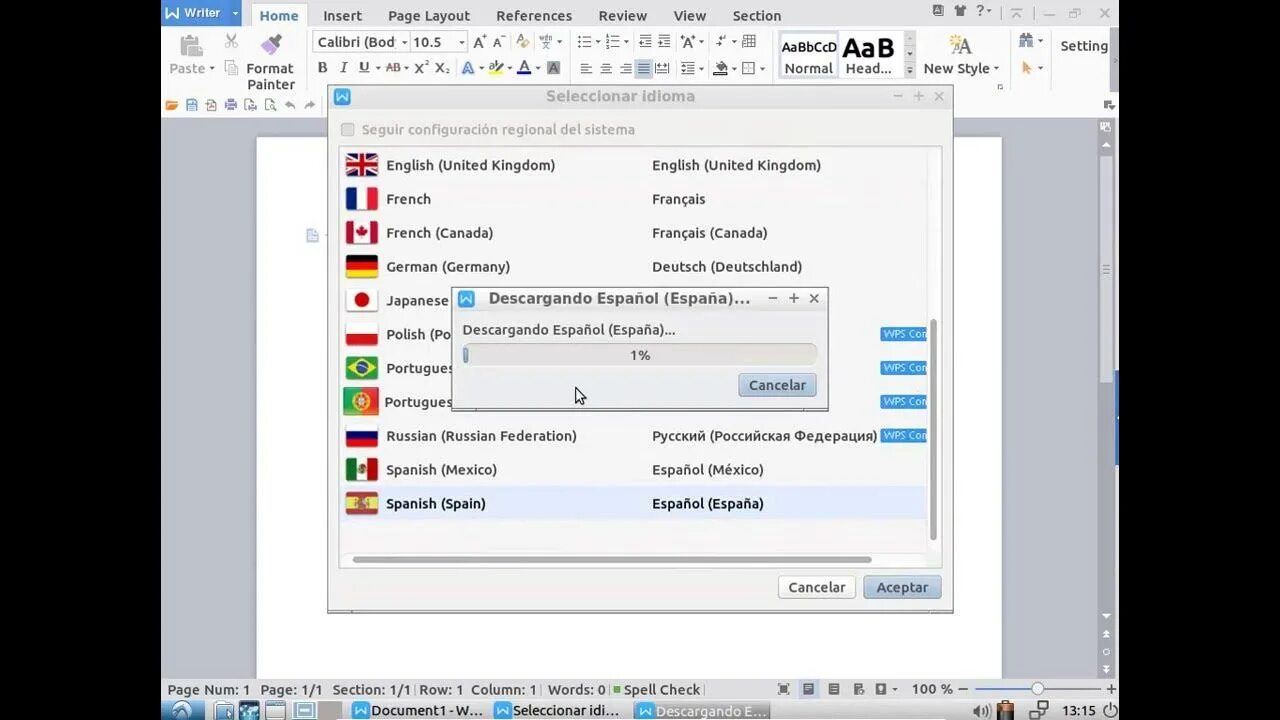Click Aceptar in Seleccionar idioma dialog
1280x720 pixels.
coord(902,587)
